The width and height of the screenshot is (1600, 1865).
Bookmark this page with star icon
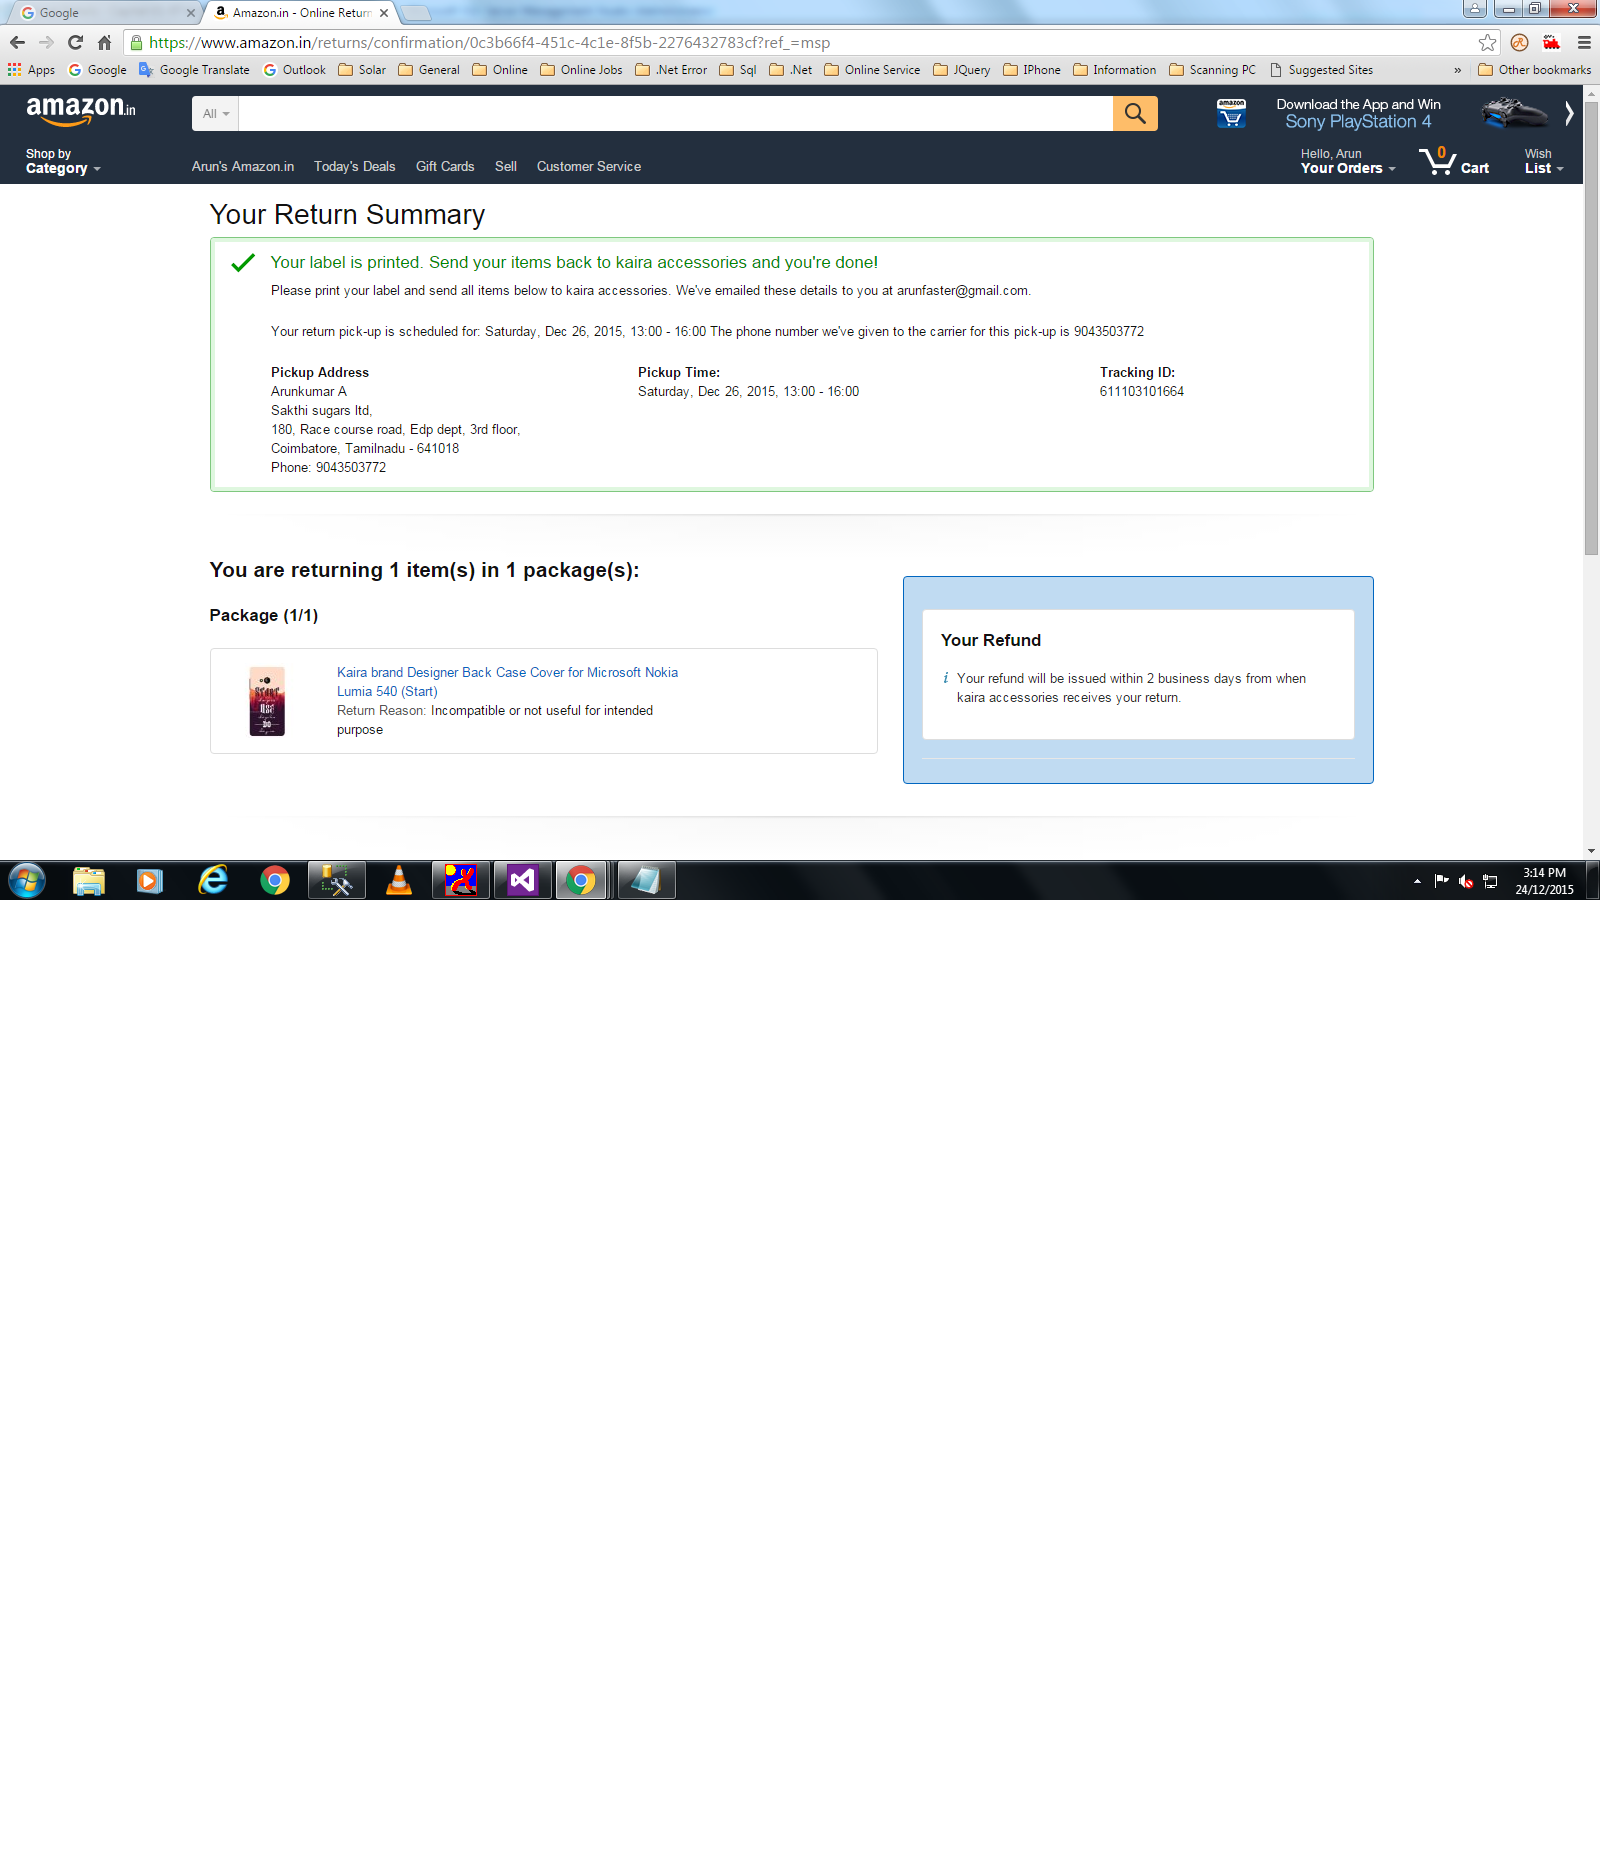[x=1487, y=43]
